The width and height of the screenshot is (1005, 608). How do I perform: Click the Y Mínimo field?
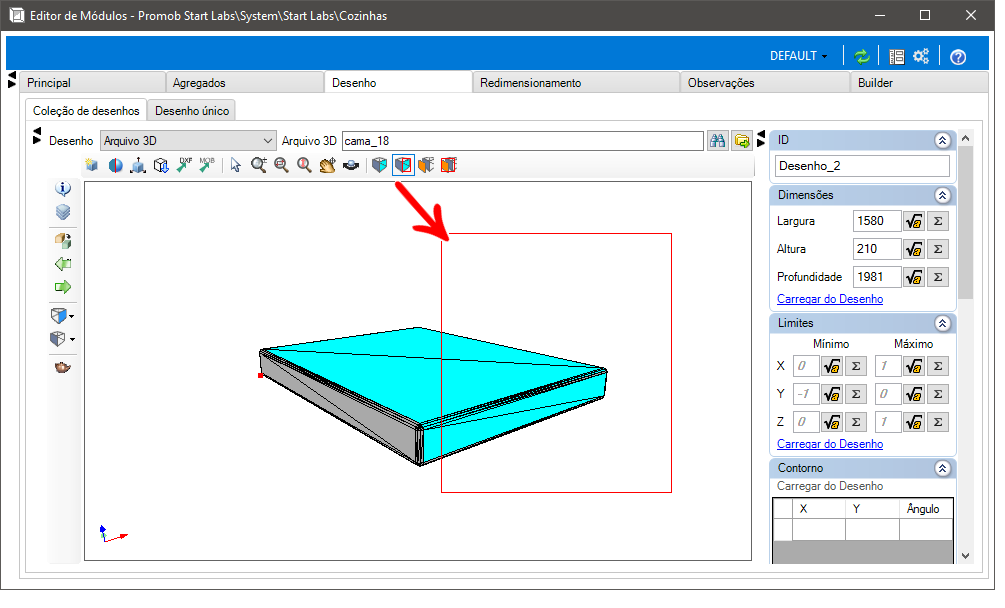[x=806, y=394]
